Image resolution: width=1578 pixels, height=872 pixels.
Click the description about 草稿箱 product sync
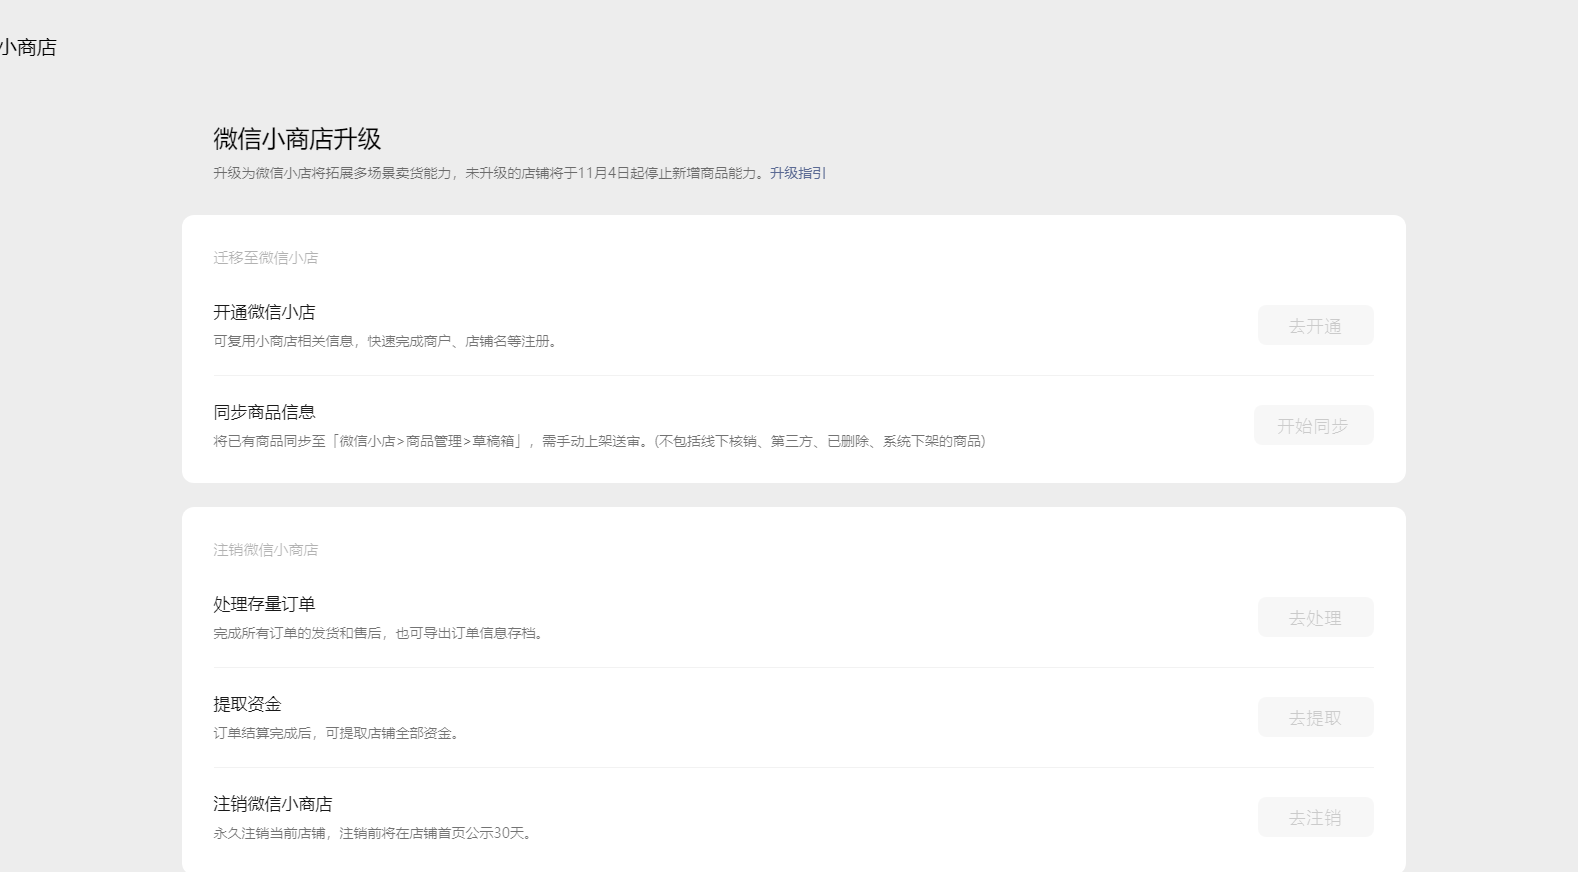coord(599,441)
